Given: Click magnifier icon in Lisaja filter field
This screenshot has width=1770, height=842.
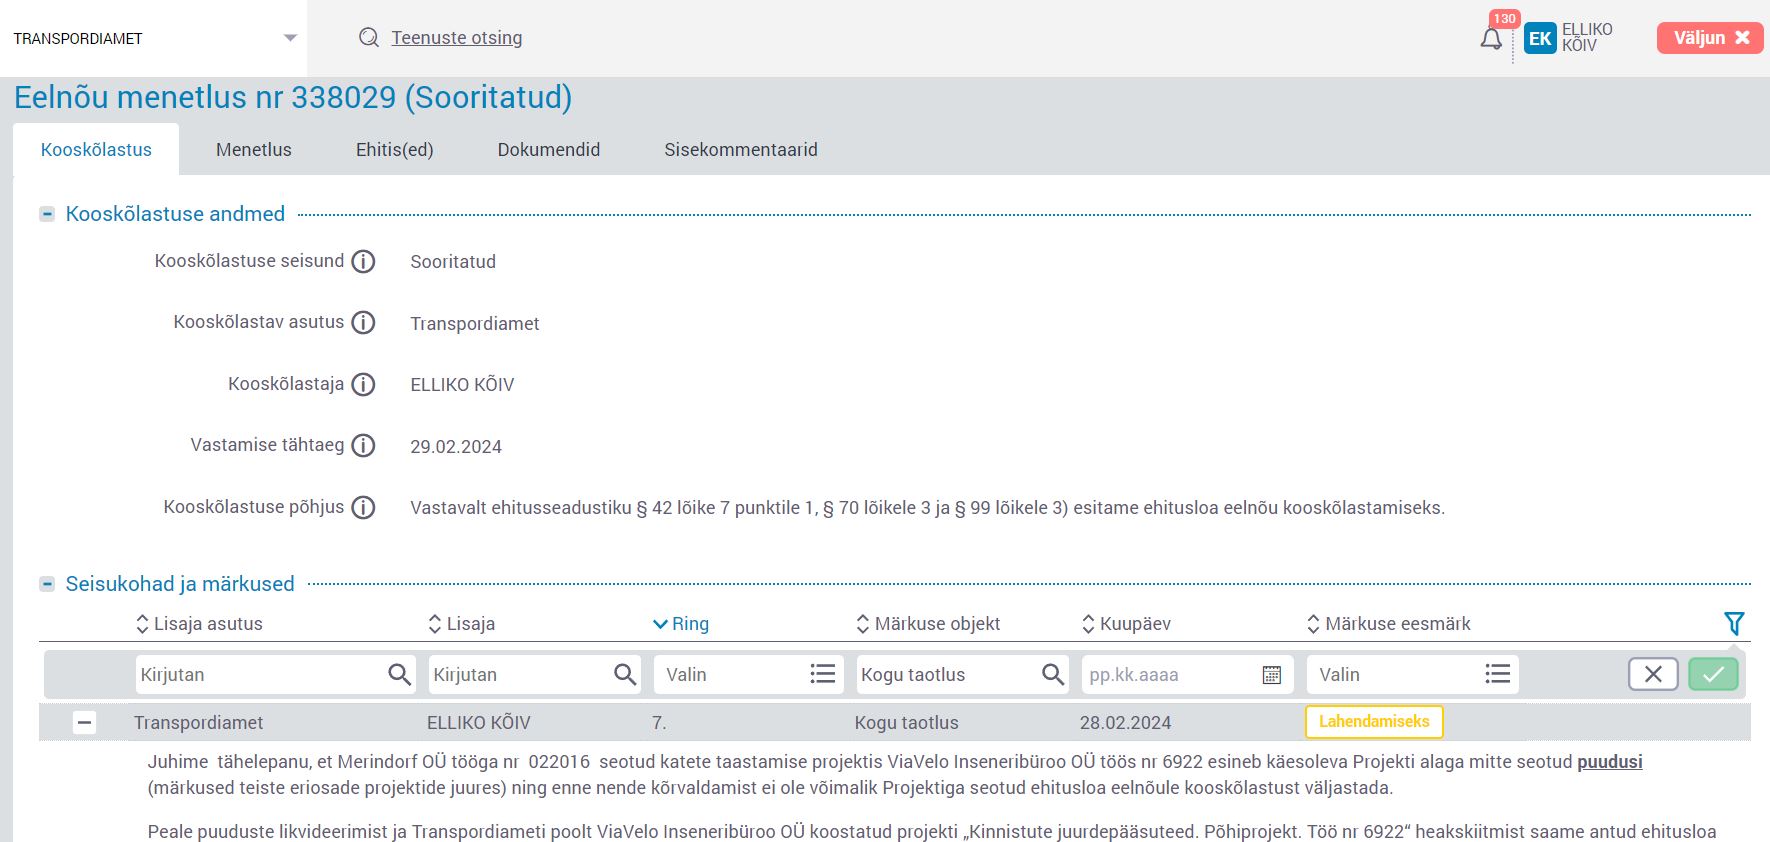Looking at the screenshot, I should 625,674.
